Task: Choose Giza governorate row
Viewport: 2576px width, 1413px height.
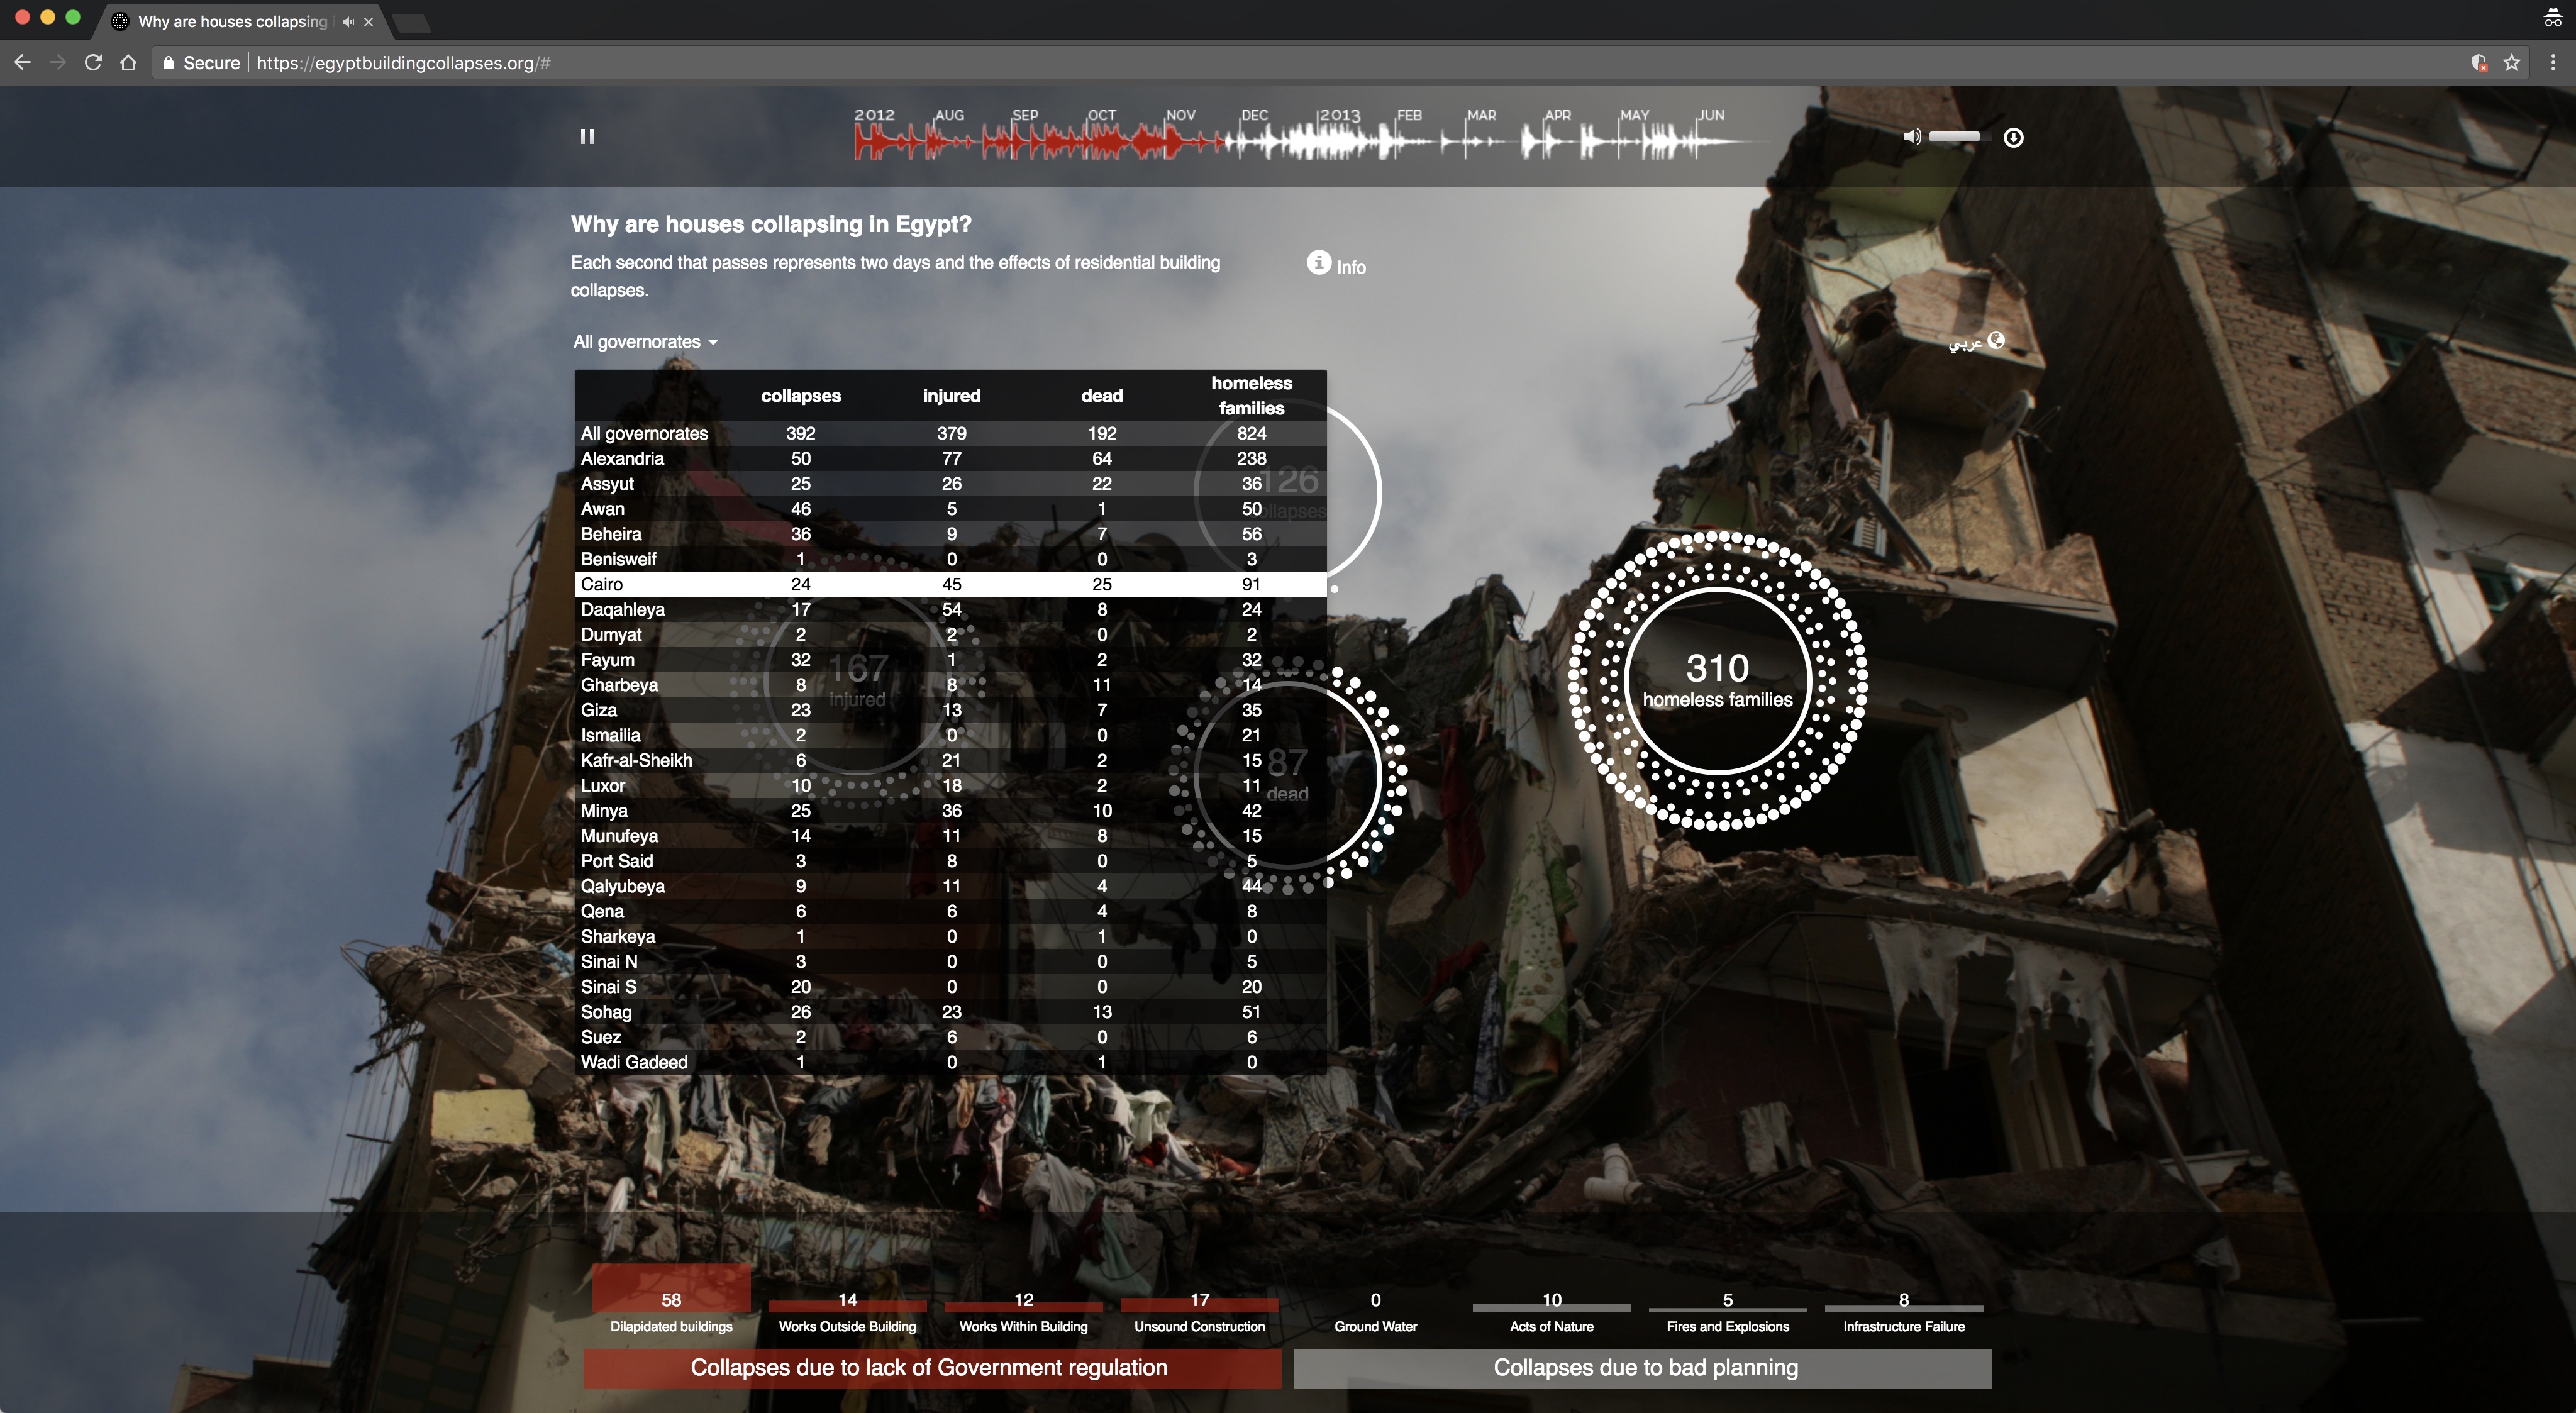Action: pos(950,710)
